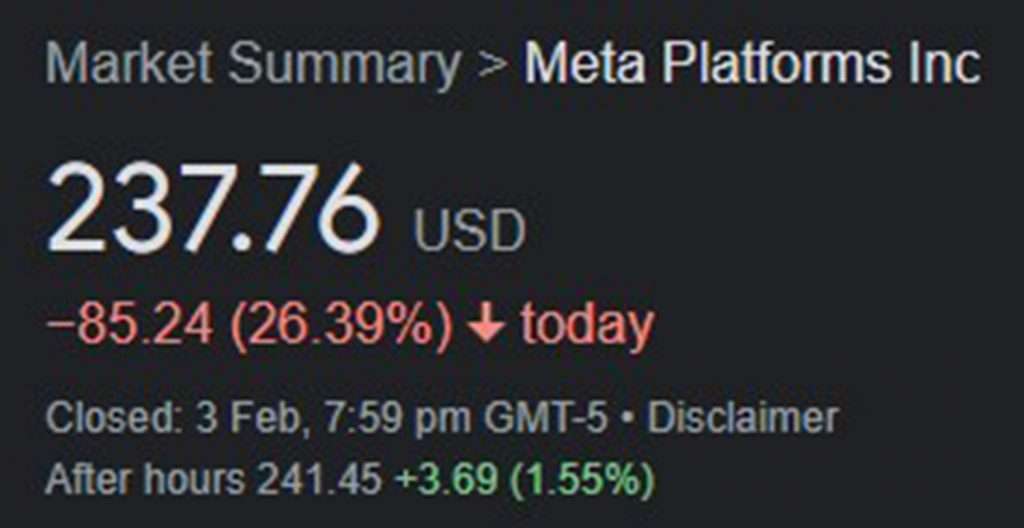Open the Market Summary breadcrumb link
Image resolution: width=1024 pixels, height=528 pixels.
(x=253, y=64)
